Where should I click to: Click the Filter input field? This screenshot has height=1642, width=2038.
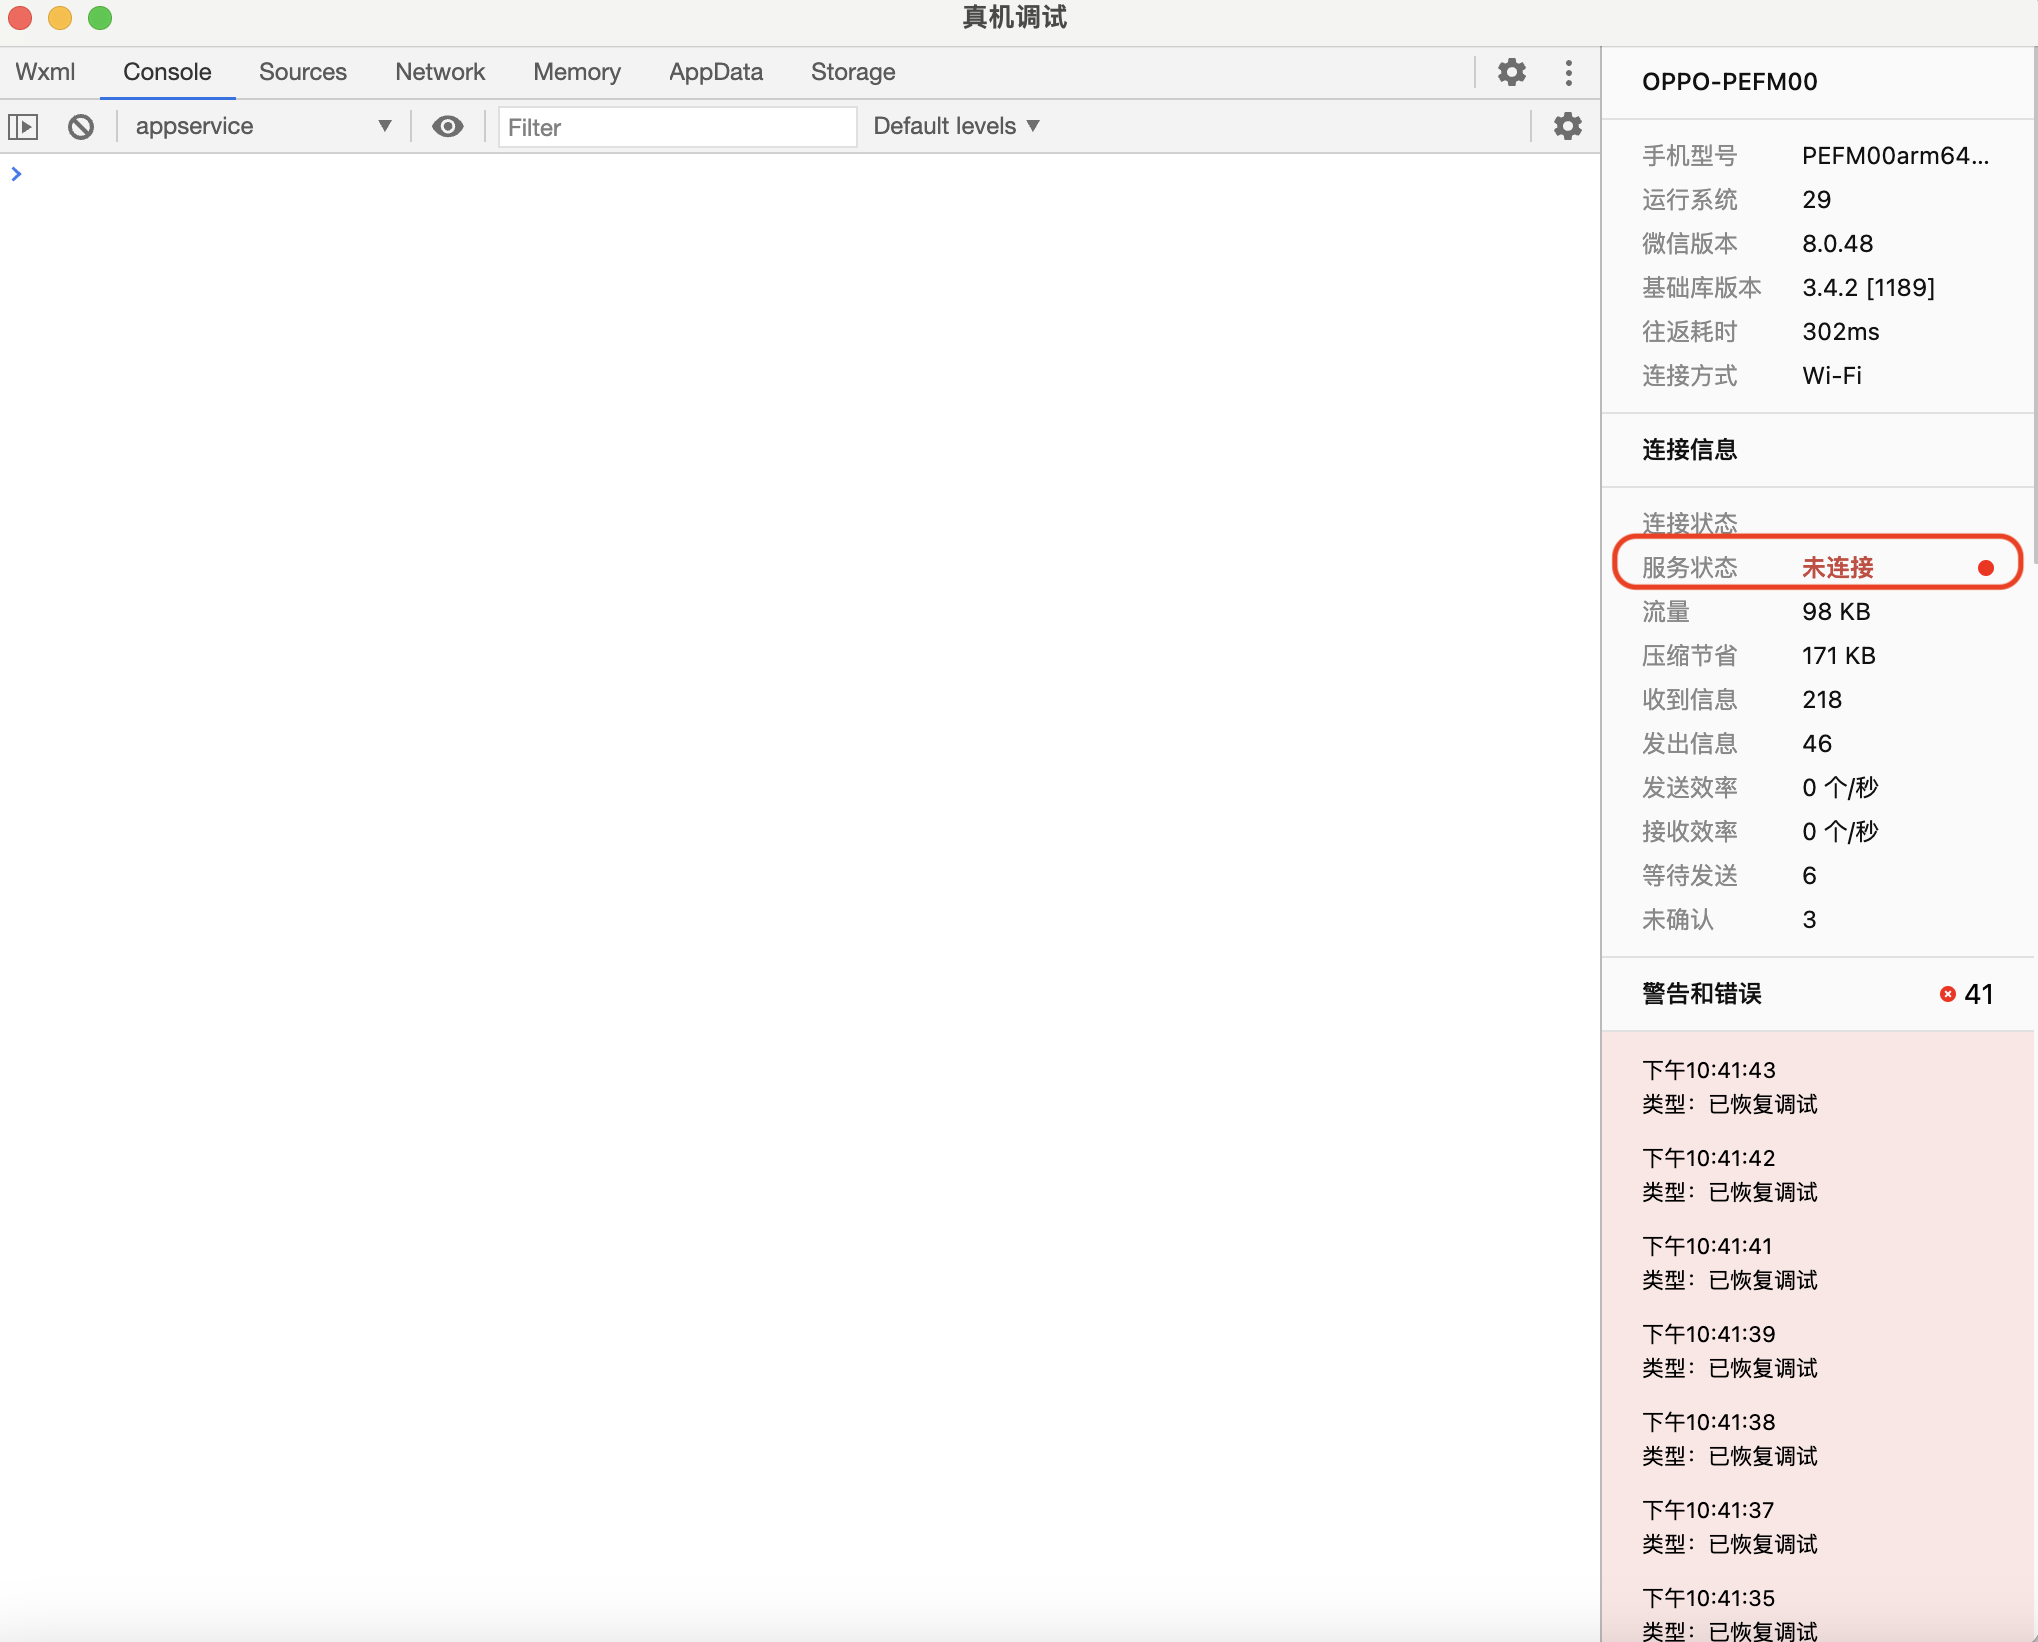pos(677,127)
